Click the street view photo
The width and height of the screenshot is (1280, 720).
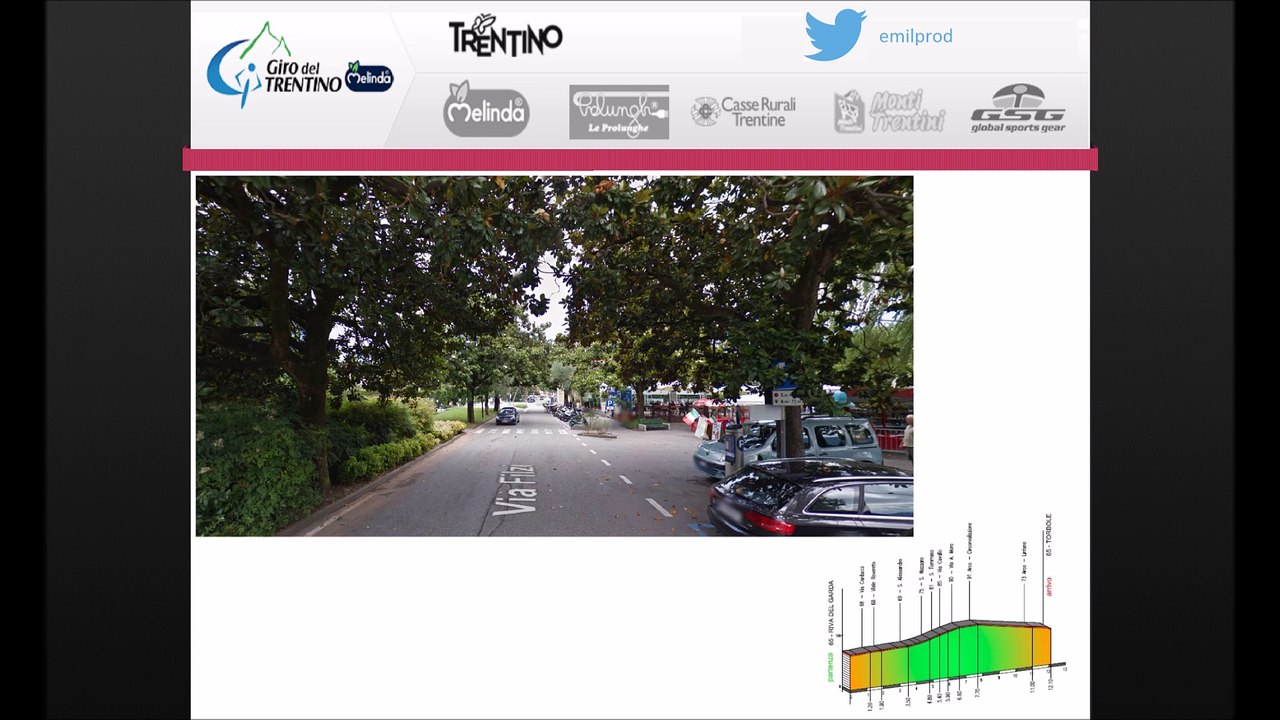[x=554, y=356]
